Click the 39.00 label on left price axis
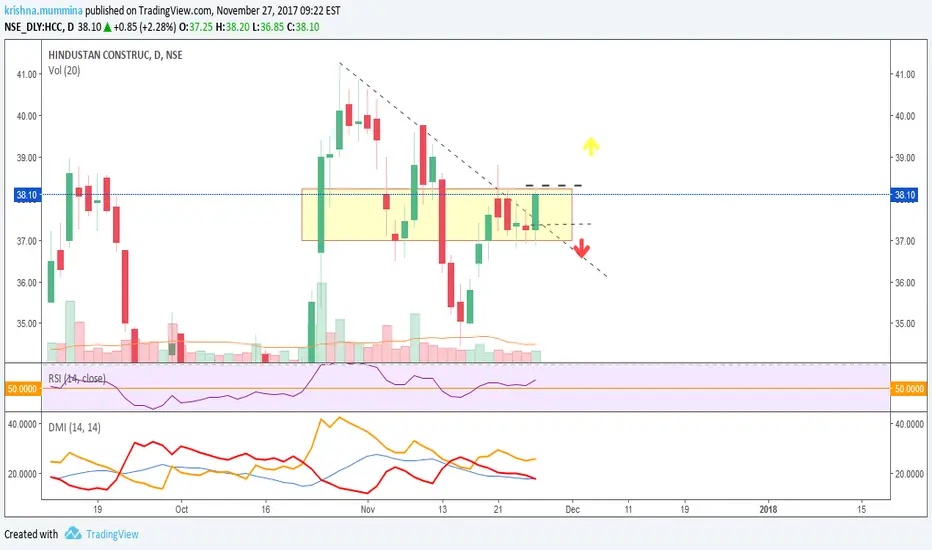This screenshot has width=932, height=550. pyautogui.click(x=26, y=158)
